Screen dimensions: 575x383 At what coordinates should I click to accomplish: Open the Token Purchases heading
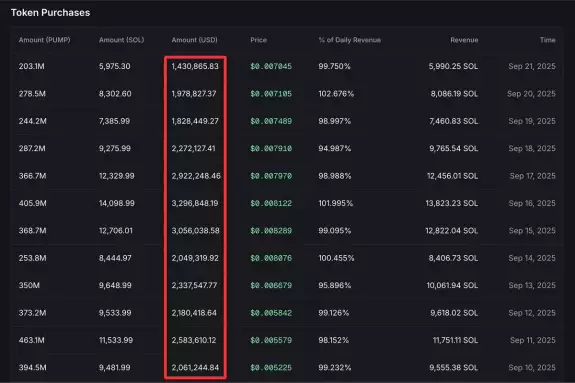[50, 12]
